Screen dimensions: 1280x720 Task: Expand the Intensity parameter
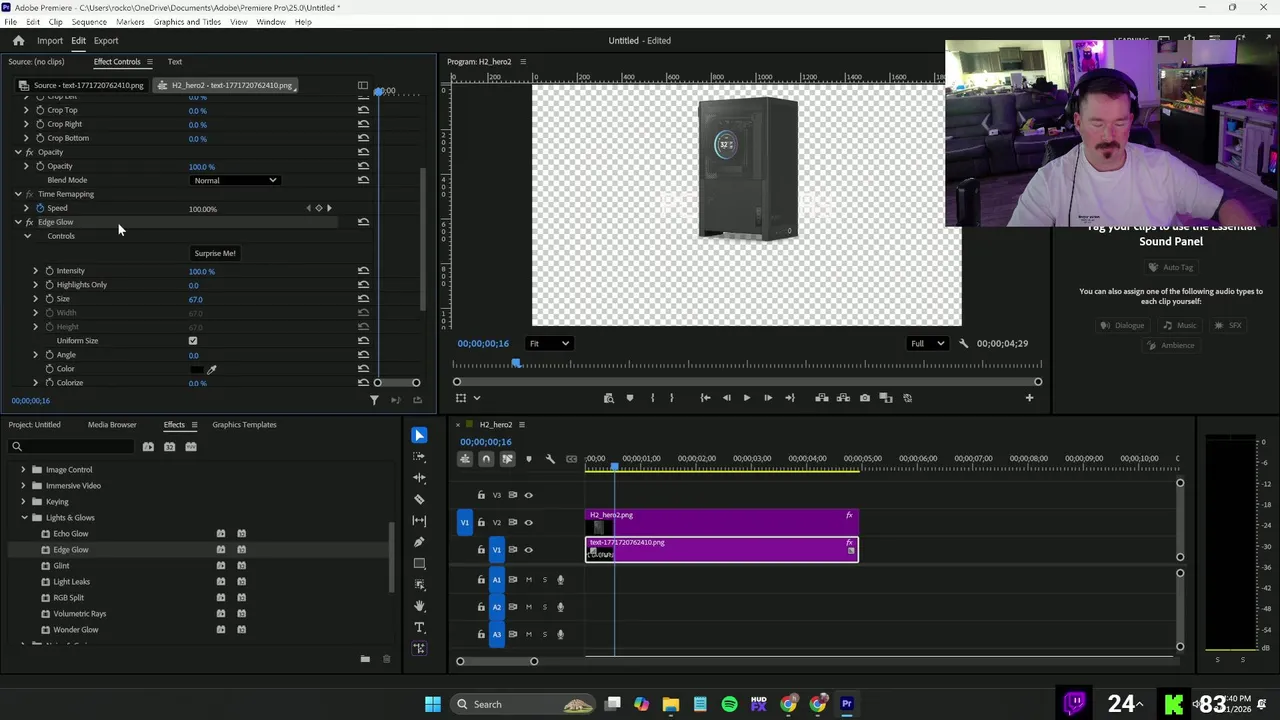[35, 271]
